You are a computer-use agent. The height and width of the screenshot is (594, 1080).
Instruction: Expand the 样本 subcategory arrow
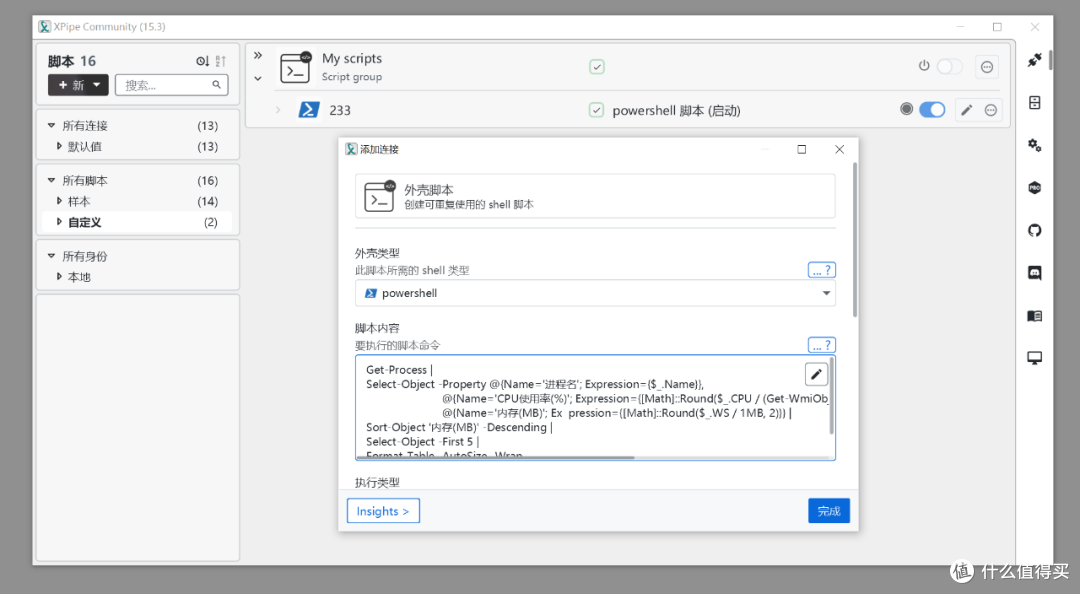pos(59,201)
